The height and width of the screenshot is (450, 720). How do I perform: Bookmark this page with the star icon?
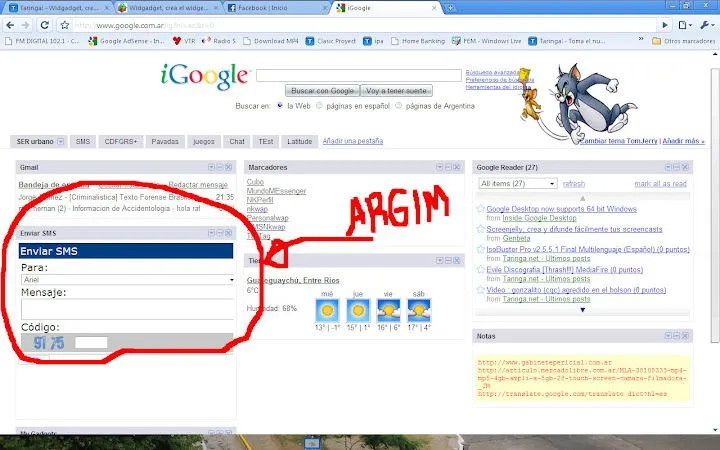point(65,25)
